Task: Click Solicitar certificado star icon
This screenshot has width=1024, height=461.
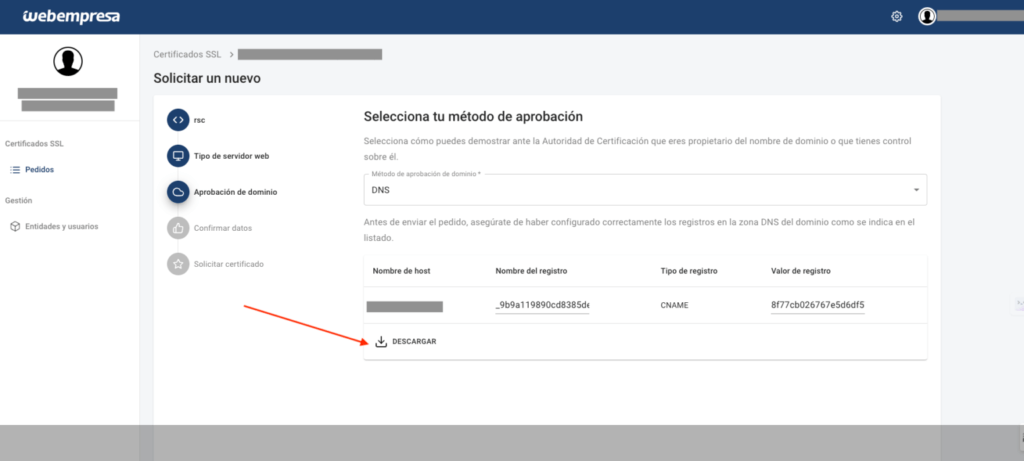Action: pos(178,264)
